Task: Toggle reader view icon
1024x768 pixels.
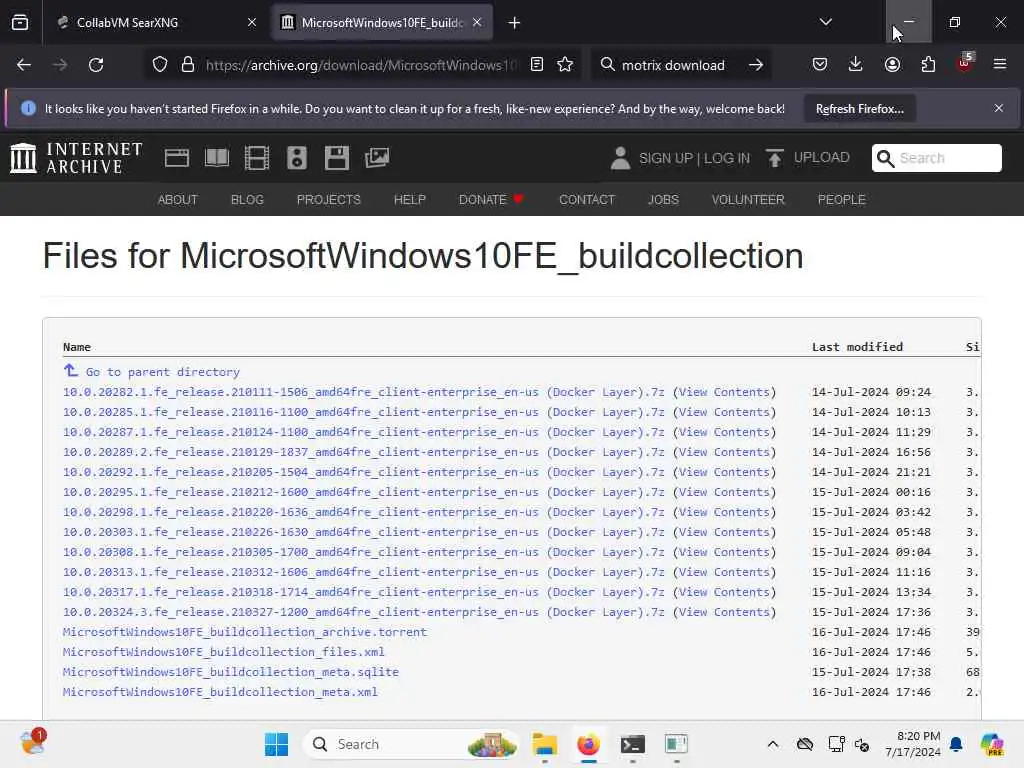Action: point(537,65)
